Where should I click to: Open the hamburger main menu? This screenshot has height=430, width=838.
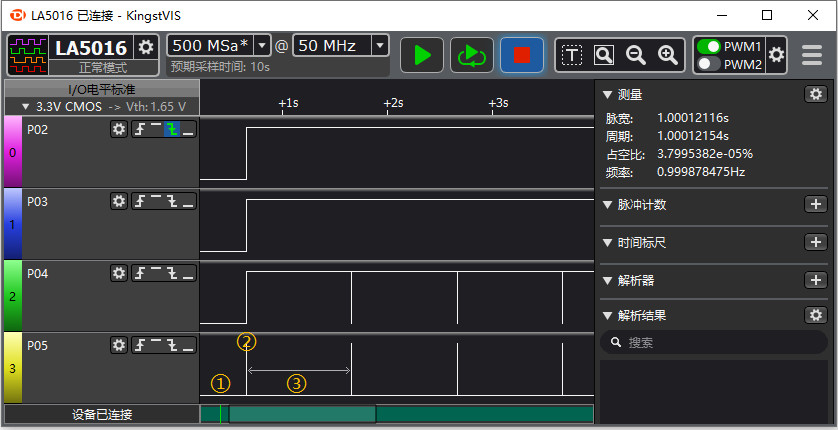[x=812, y=55]
